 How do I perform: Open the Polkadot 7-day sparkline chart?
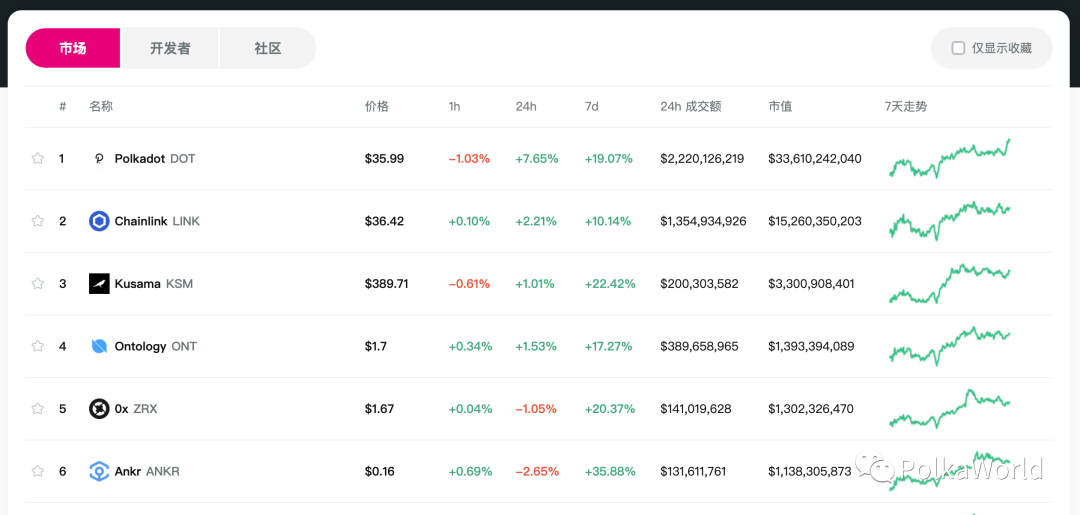click(x=950, y=158)
